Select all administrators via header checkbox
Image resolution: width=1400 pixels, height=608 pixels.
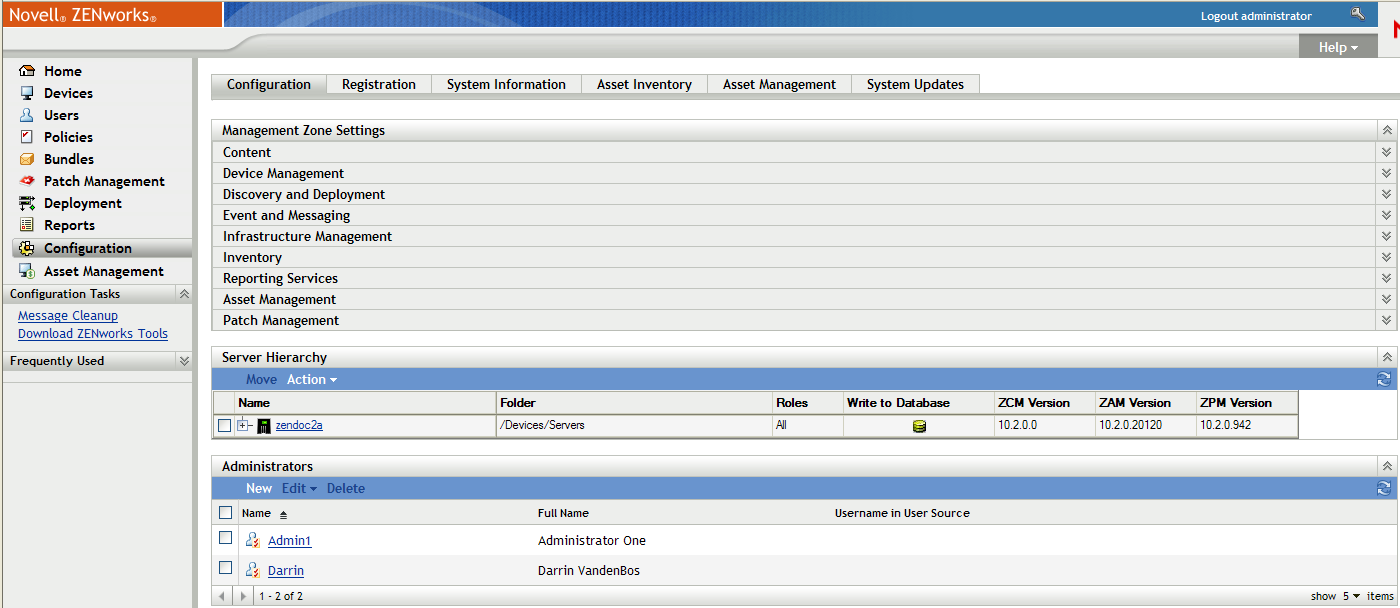[x=225, y=512]
